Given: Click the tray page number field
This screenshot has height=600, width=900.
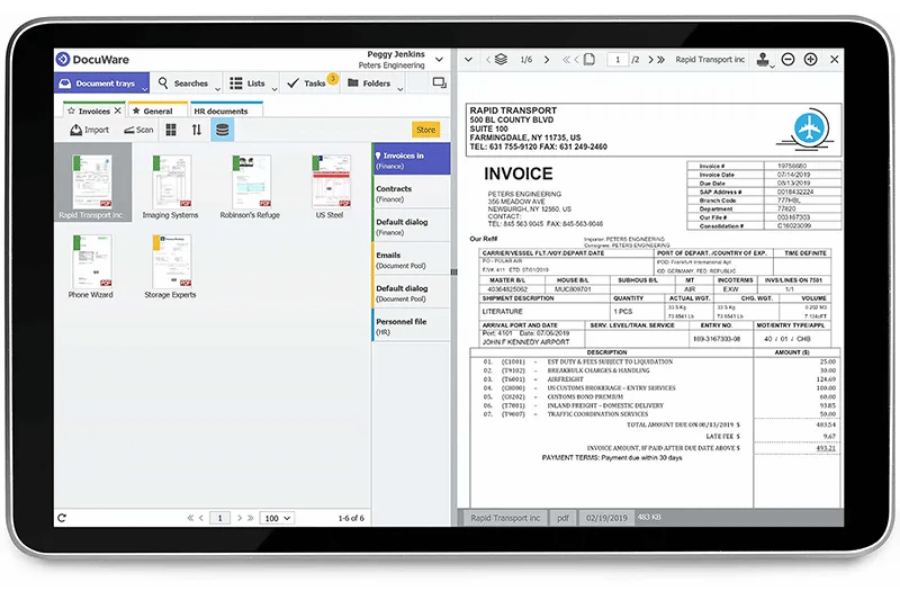Looking at the screenshot, I should tap(220, 518).
